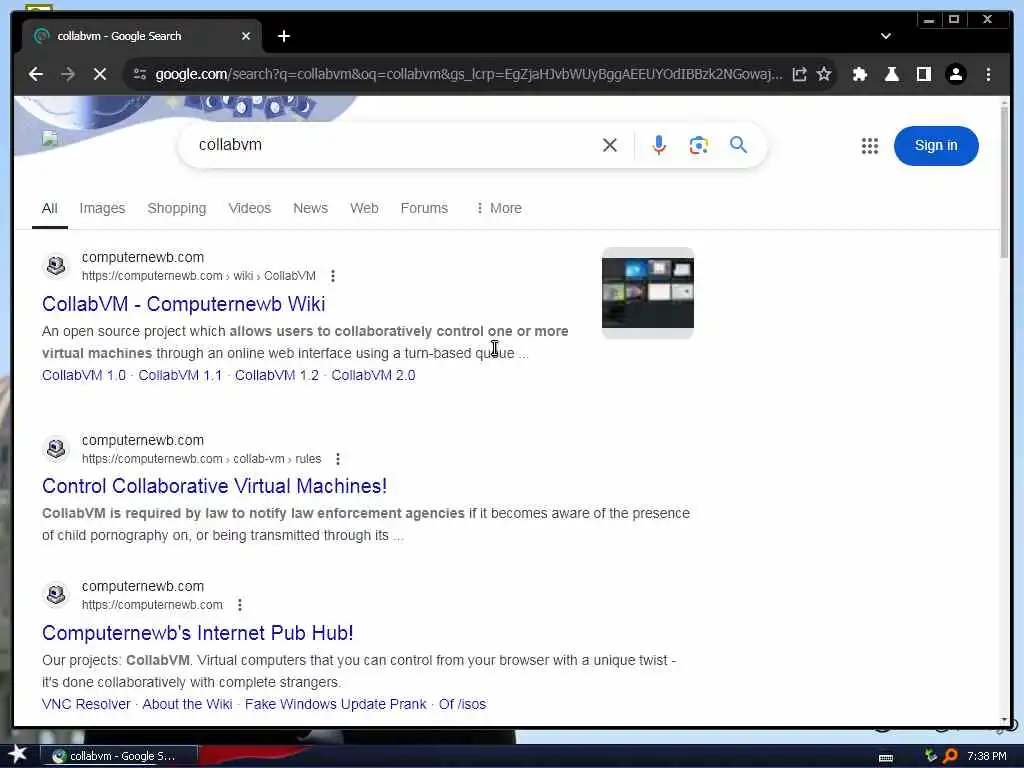Click the 7:38 PM taskbar clock
The height and width of the screenshot is (768, 1024).
click(x=986, y=756)
